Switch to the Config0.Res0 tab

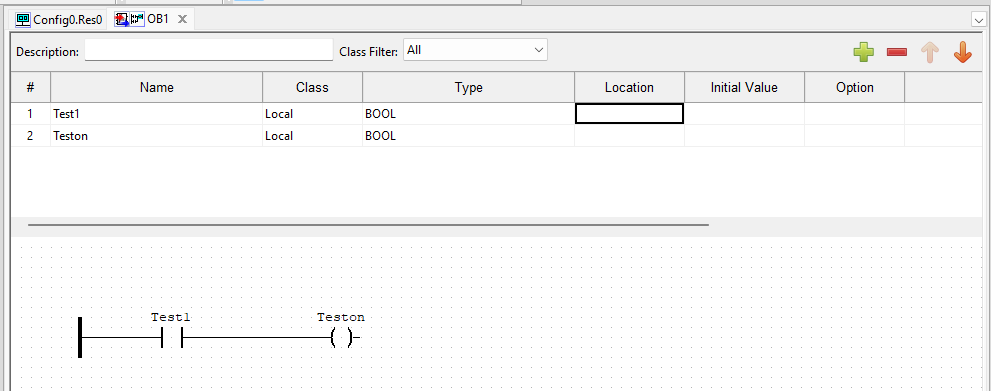tap(59, 20)
